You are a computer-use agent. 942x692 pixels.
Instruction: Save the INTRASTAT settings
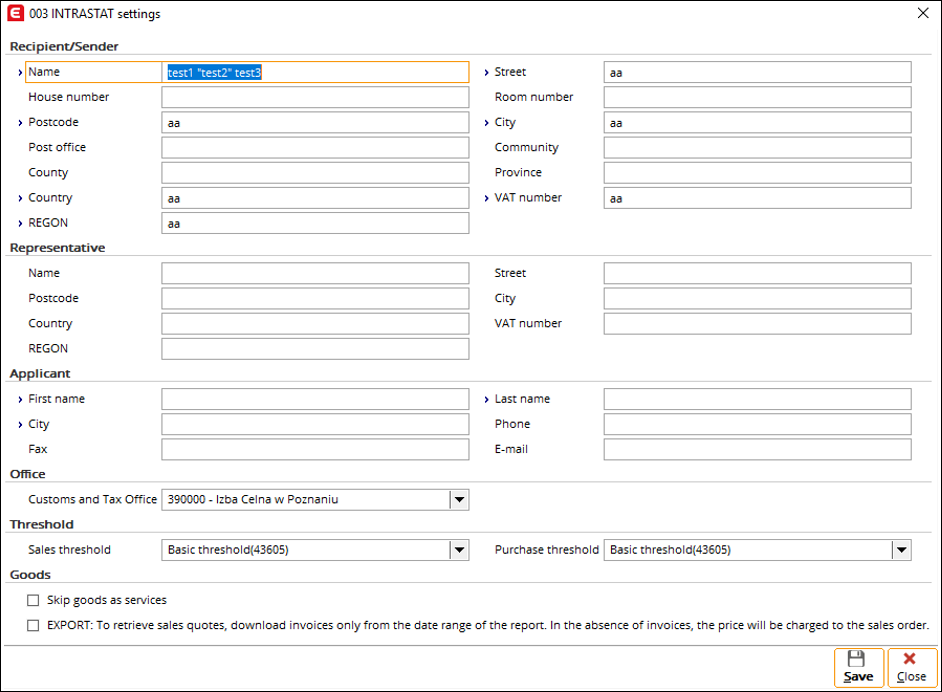point(858,667)
